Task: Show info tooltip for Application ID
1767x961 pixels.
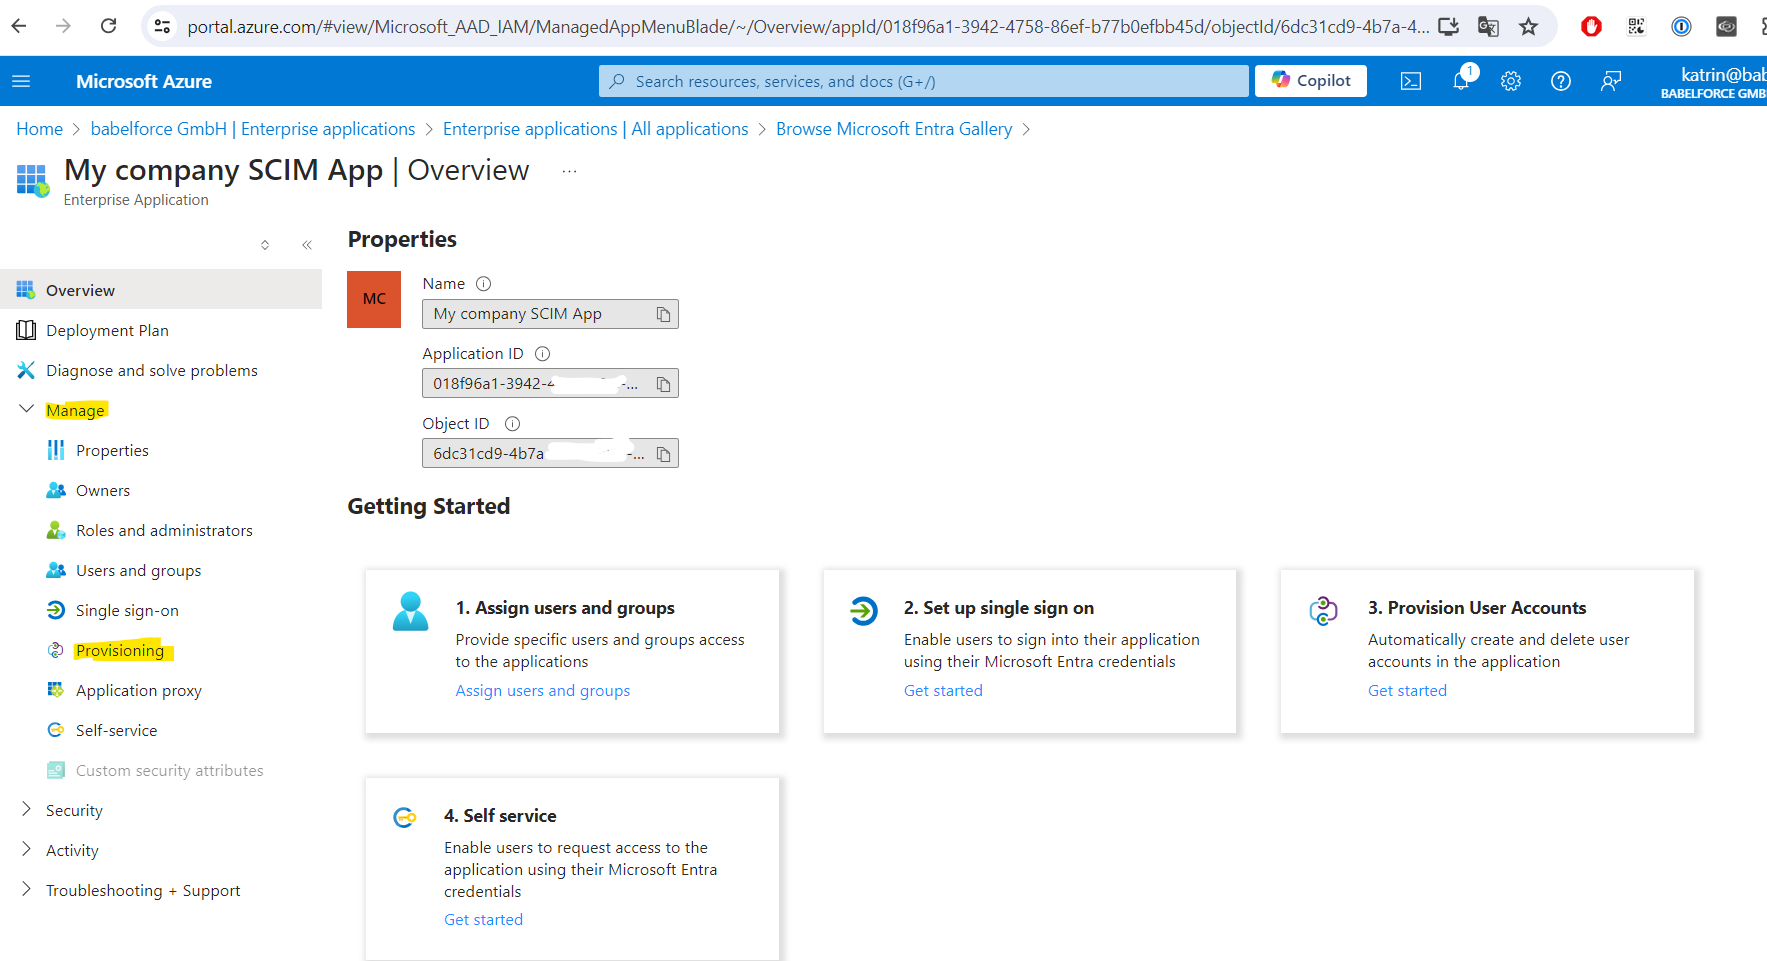Action: (x=543, y=354)
